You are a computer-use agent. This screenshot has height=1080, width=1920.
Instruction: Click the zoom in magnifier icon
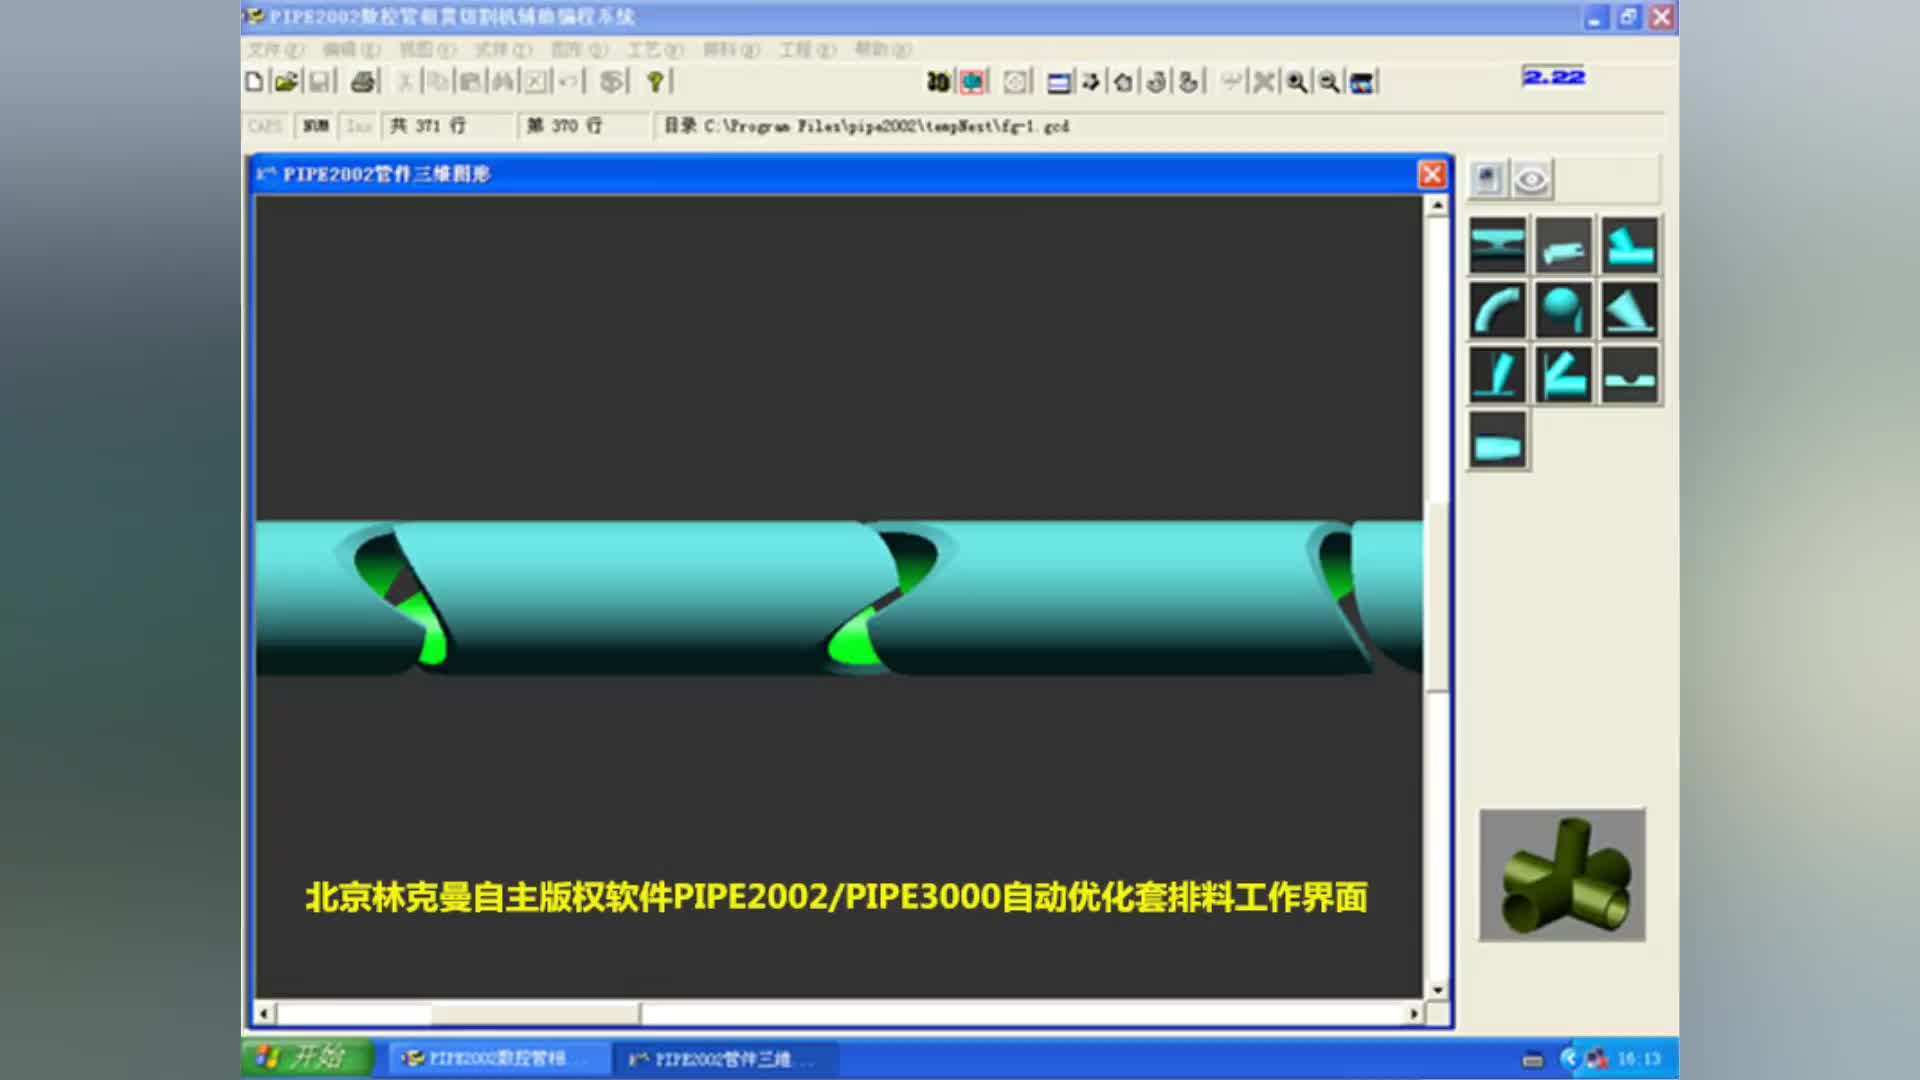[1297, 82]
